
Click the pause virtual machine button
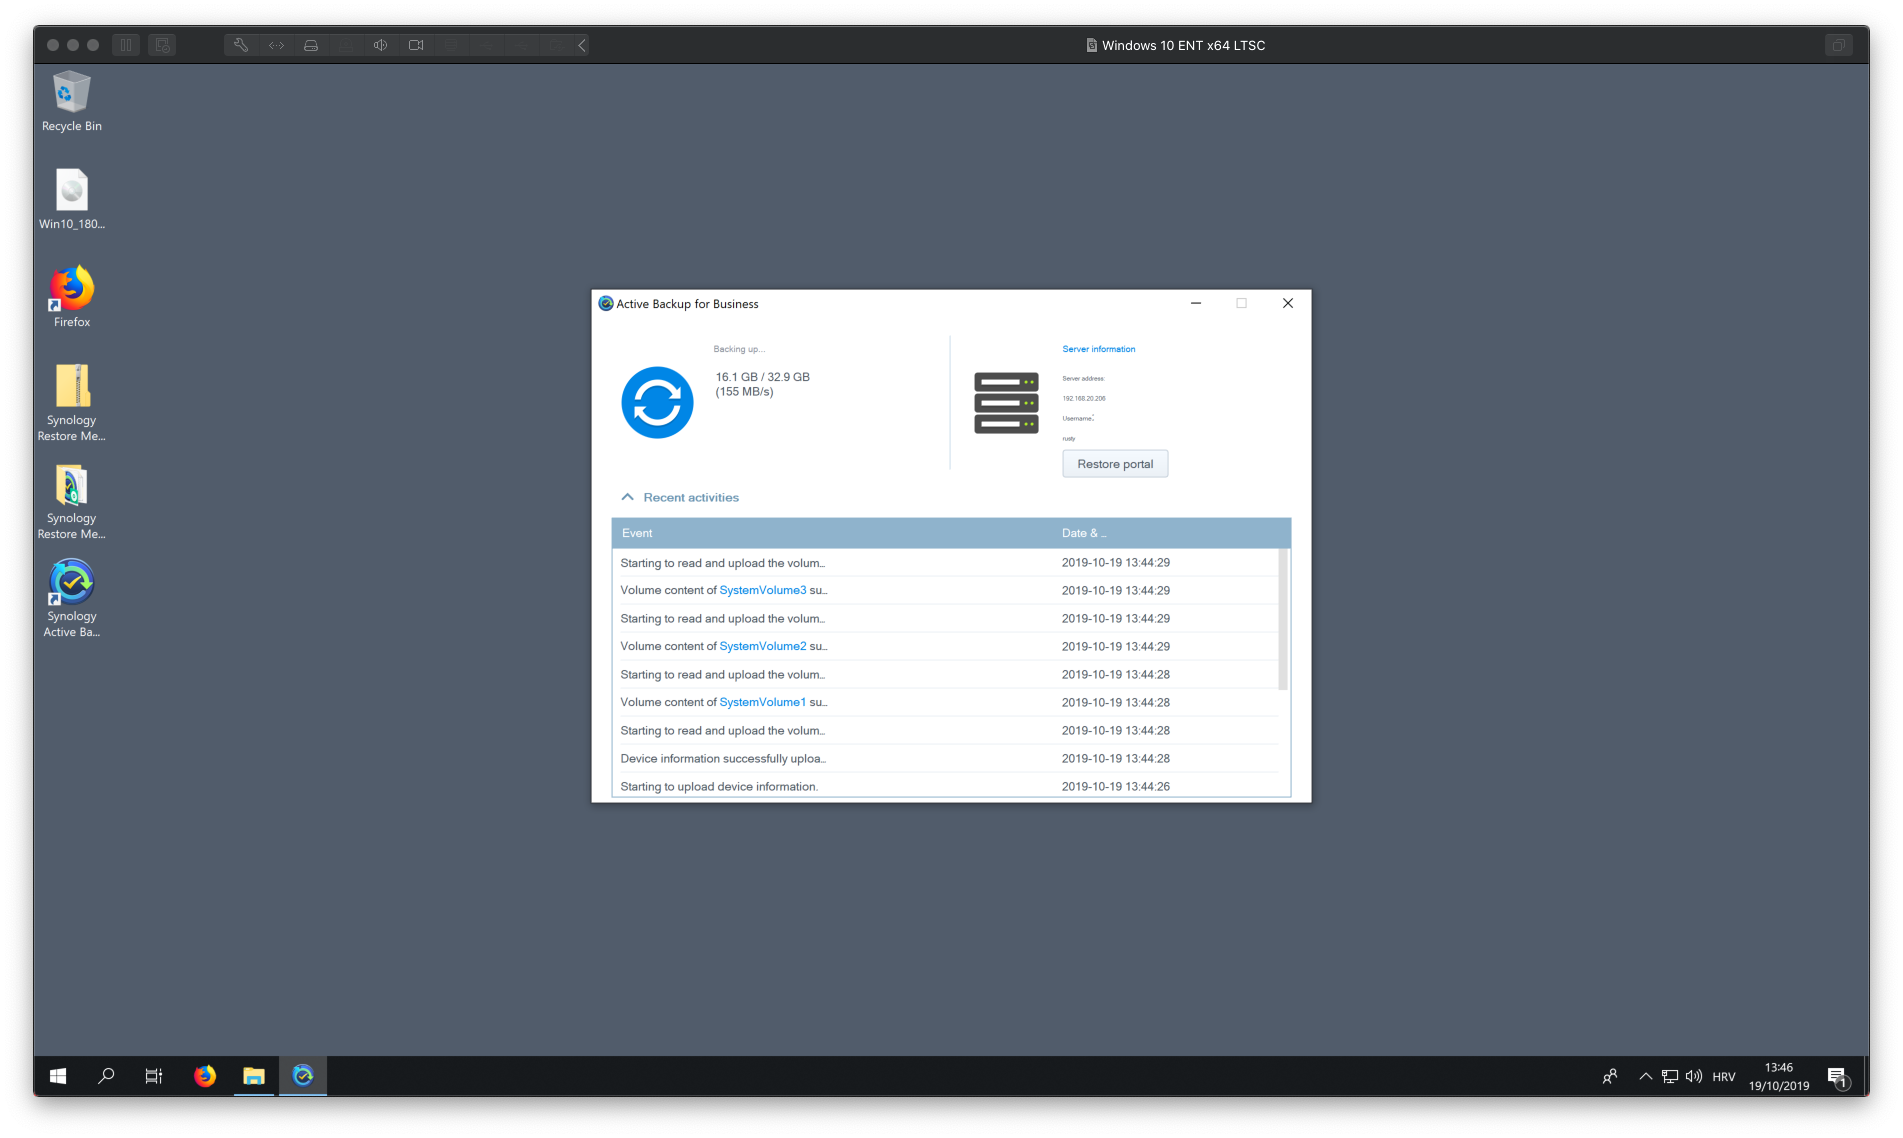coord(126,45)
